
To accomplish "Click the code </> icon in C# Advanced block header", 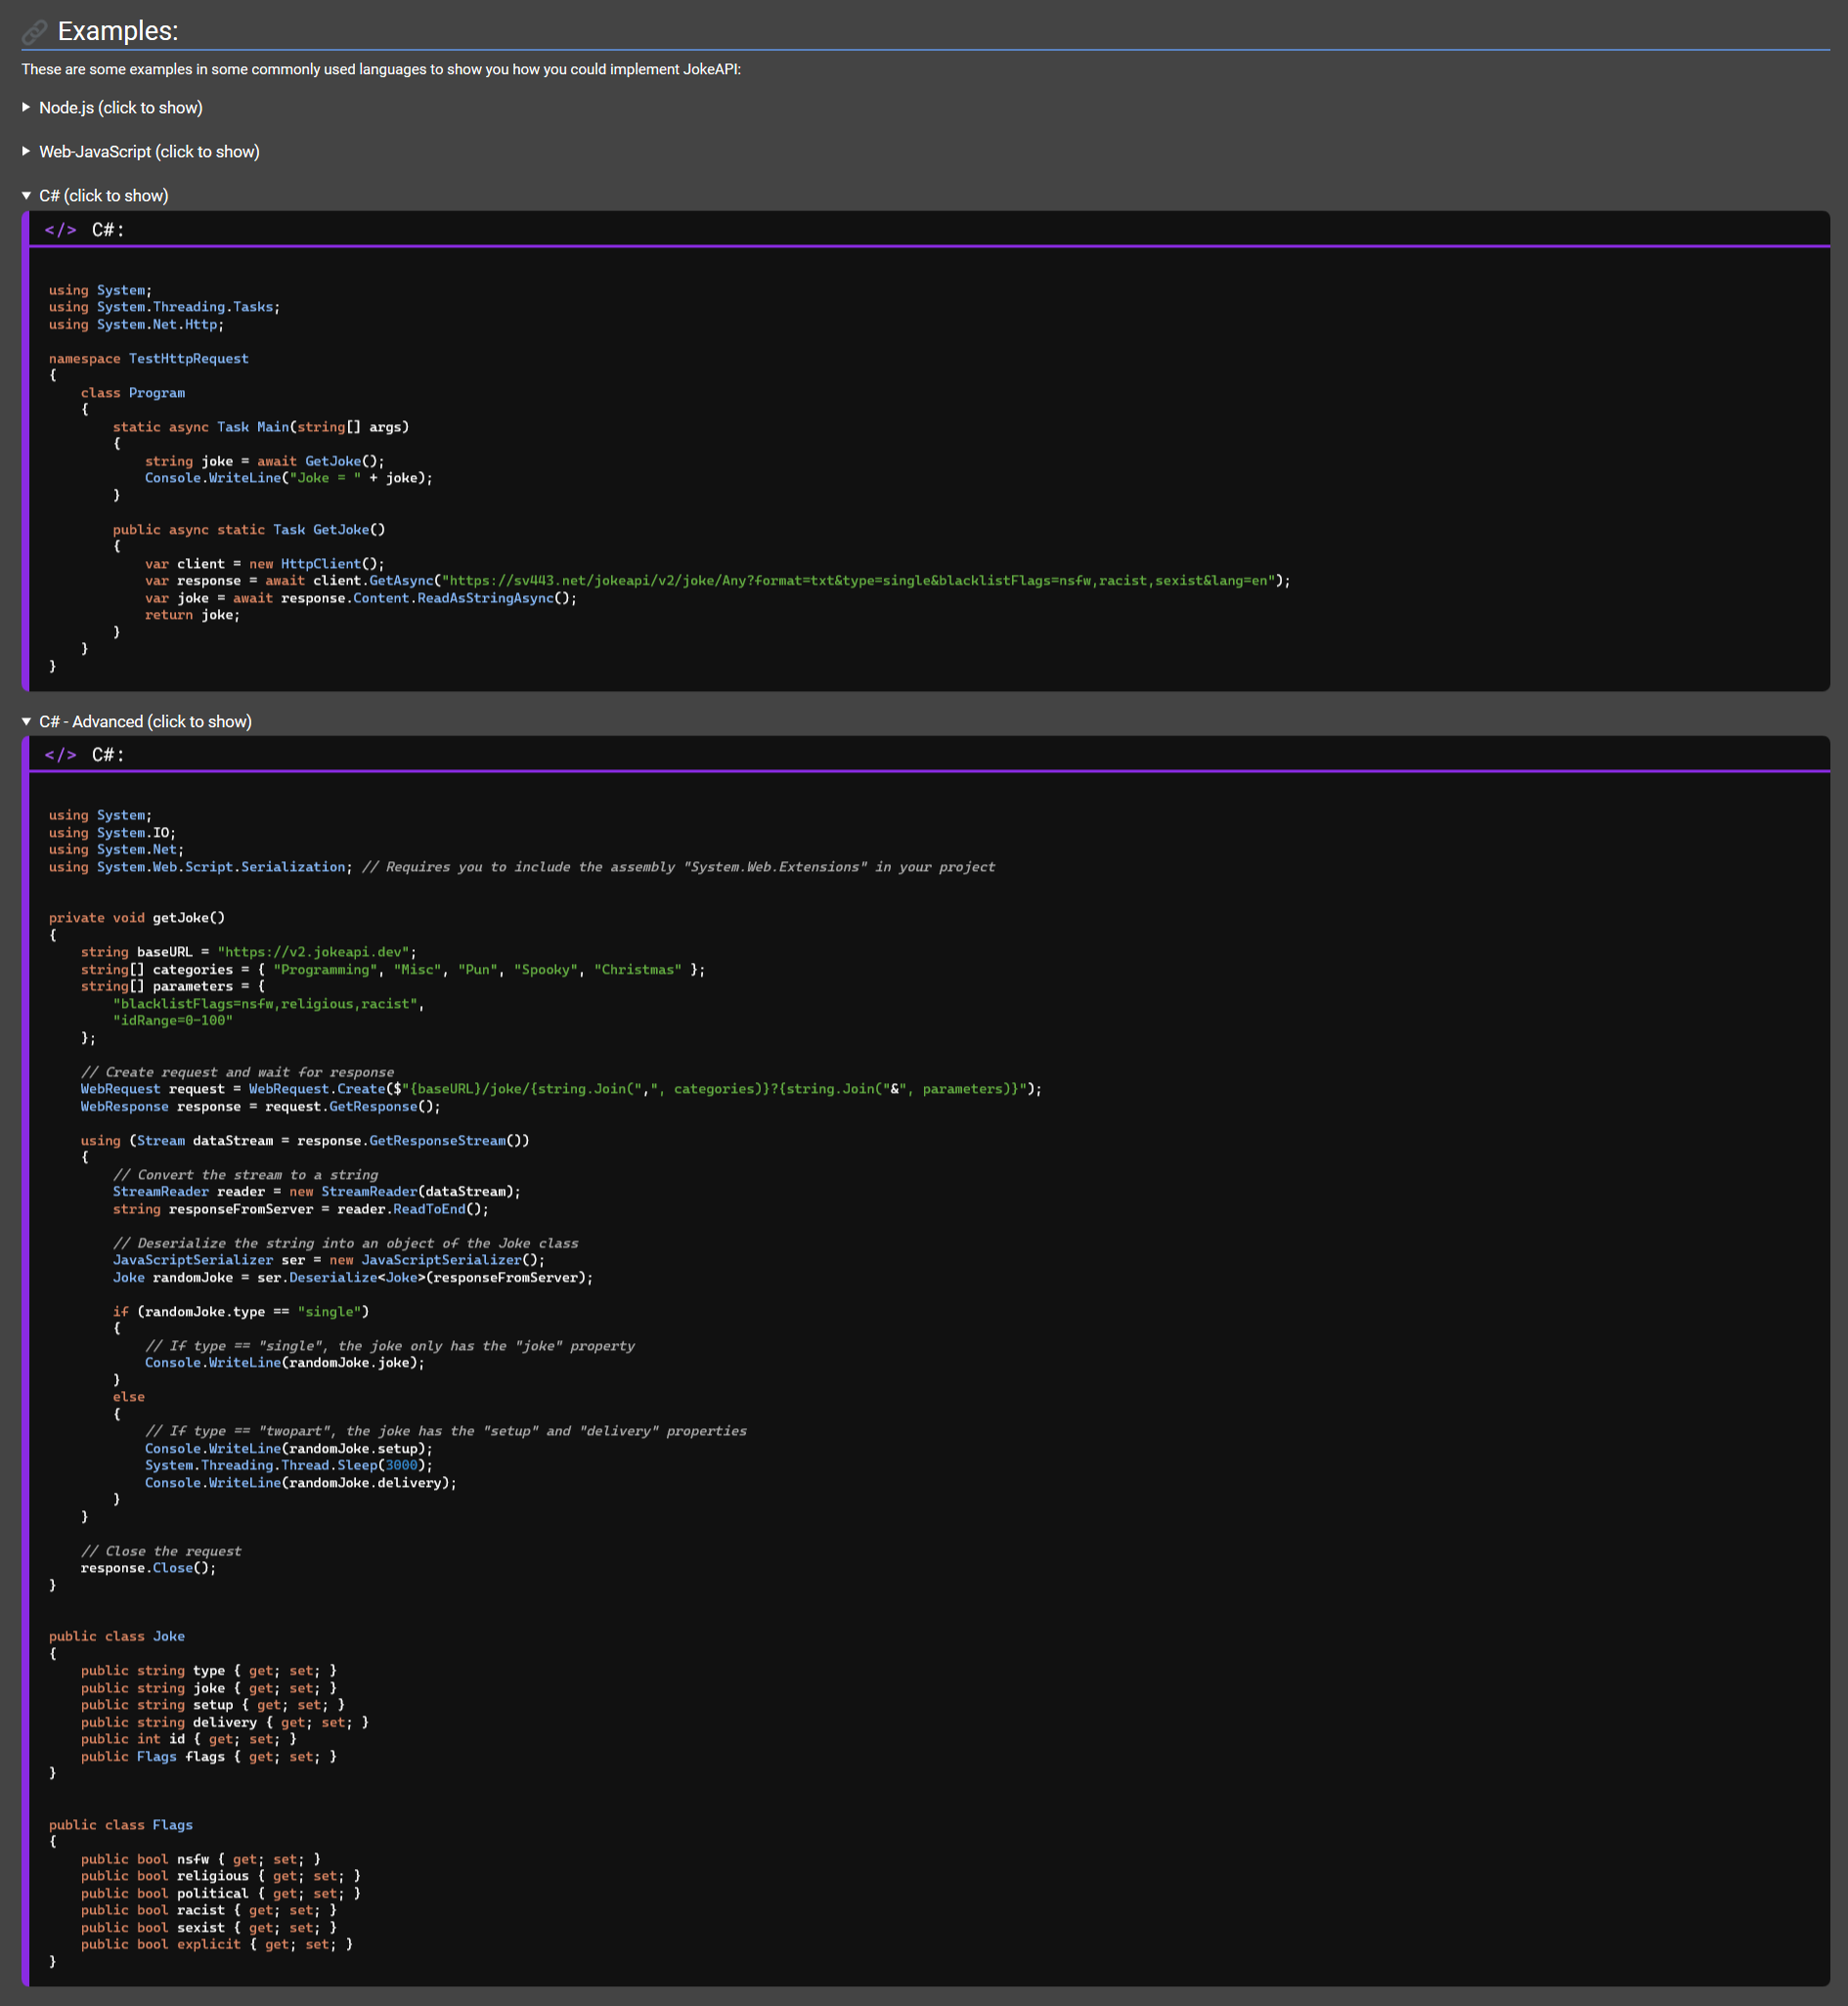I will 62,754.
